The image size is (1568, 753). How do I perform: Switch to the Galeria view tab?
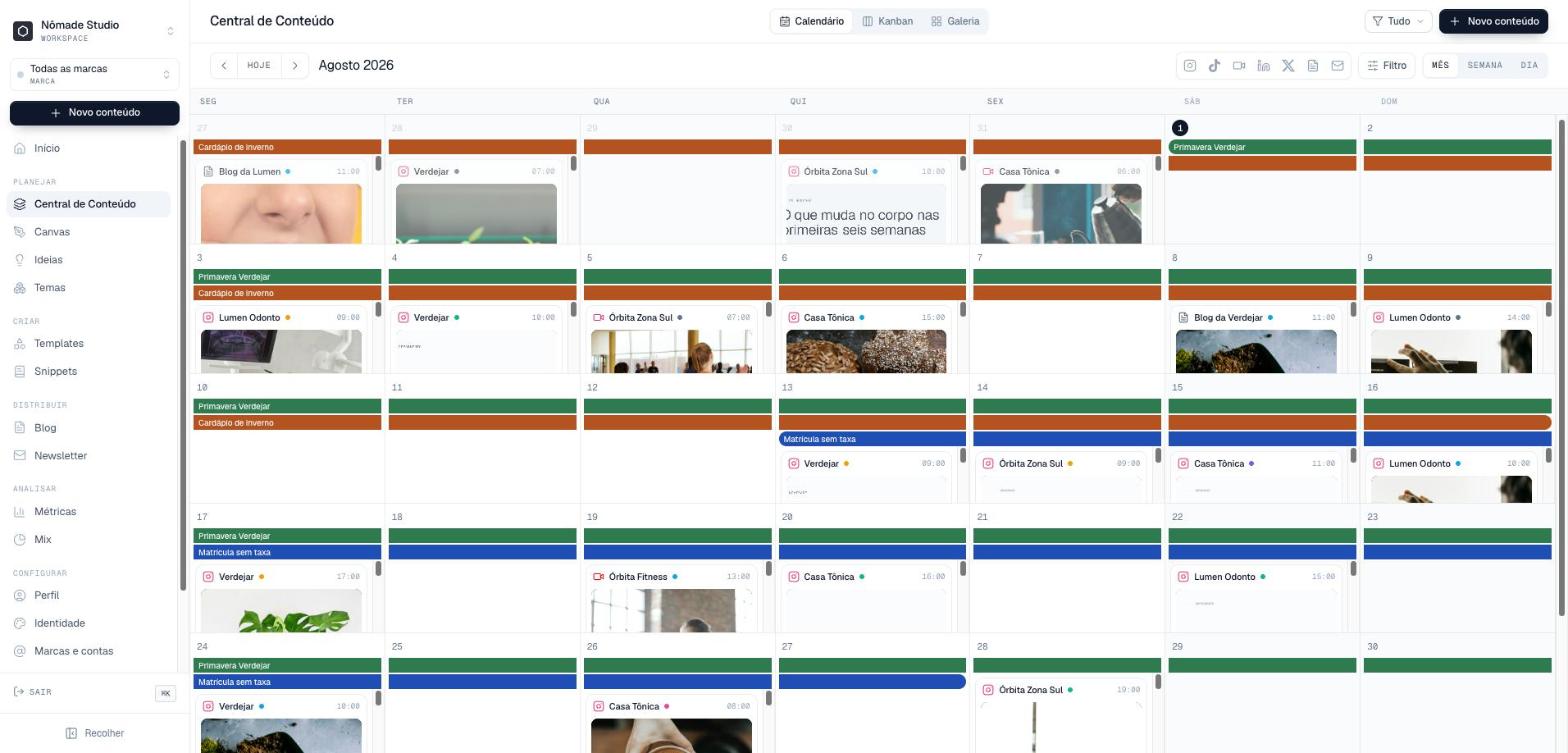955,21
